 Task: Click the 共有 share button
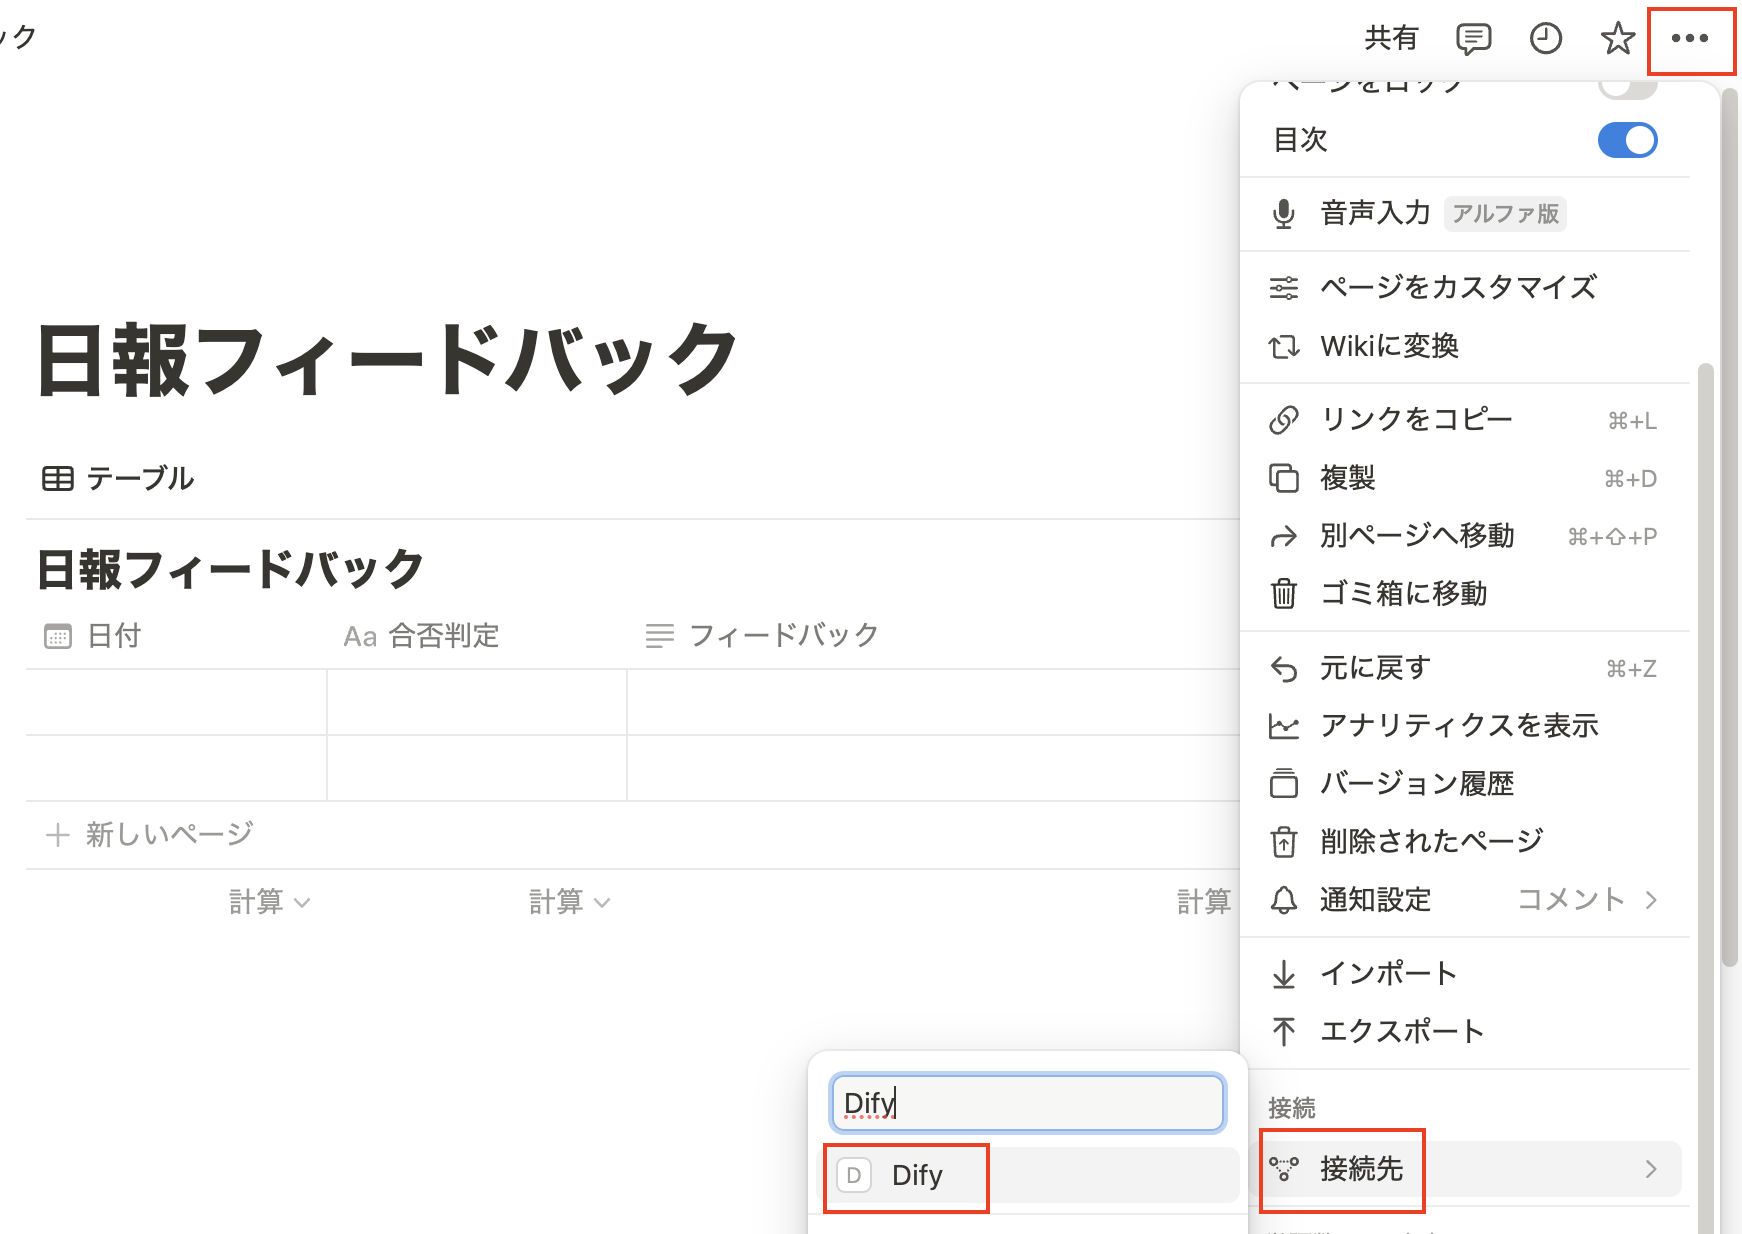[1391, 39]
